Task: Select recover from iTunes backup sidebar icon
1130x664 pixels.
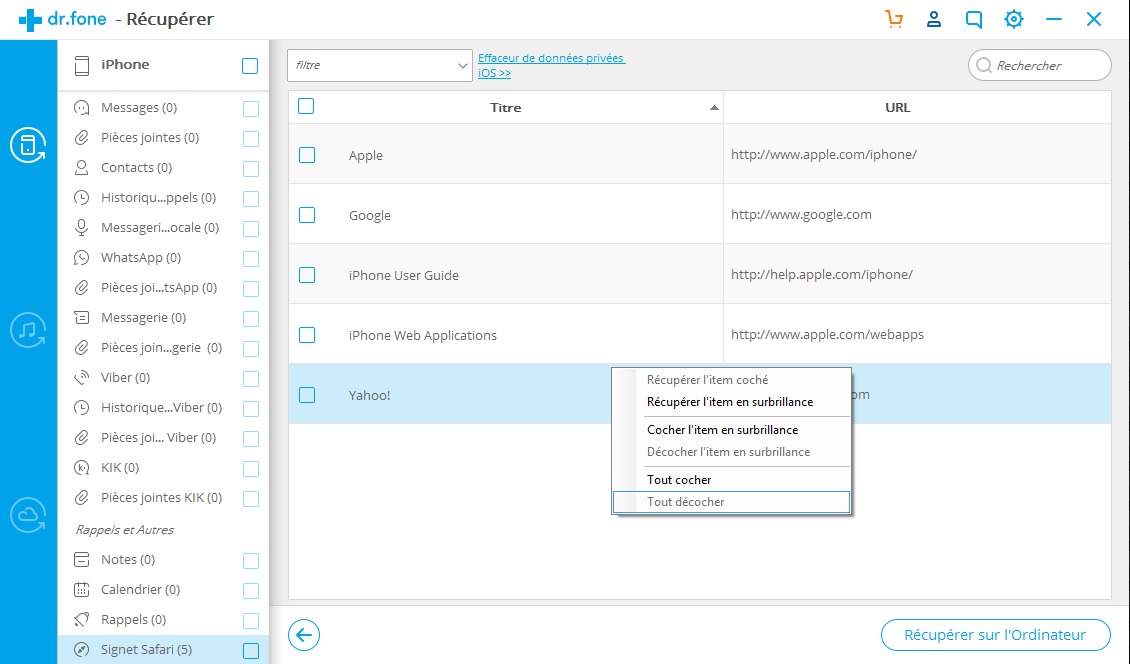Action: click(x=28, y=330)
